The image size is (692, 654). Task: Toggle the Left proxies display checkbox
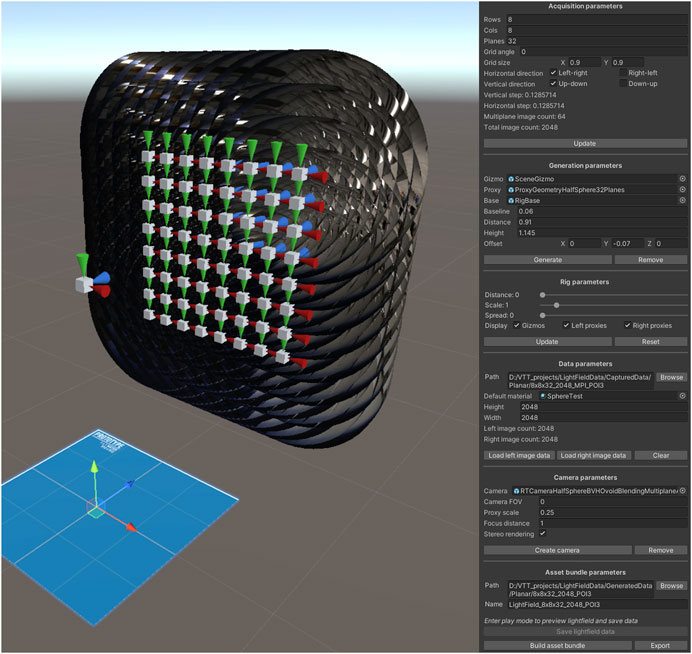[566, 325]
